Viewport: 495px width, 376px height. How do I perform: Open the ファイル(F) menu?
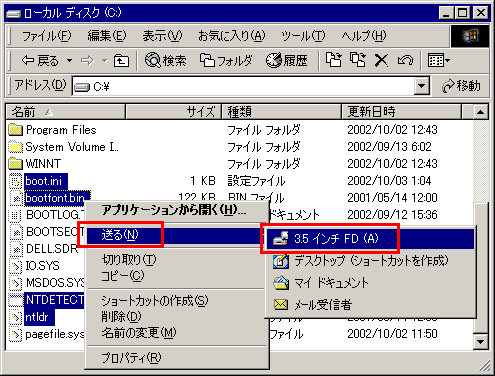[46, 36]
